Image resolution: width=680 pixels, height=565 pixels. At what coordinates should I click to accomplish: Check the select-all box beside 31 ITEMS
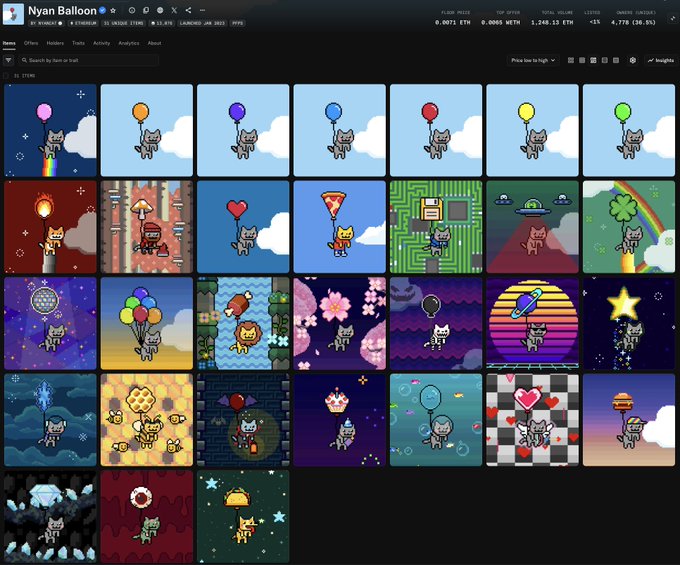tap(6, 76)
